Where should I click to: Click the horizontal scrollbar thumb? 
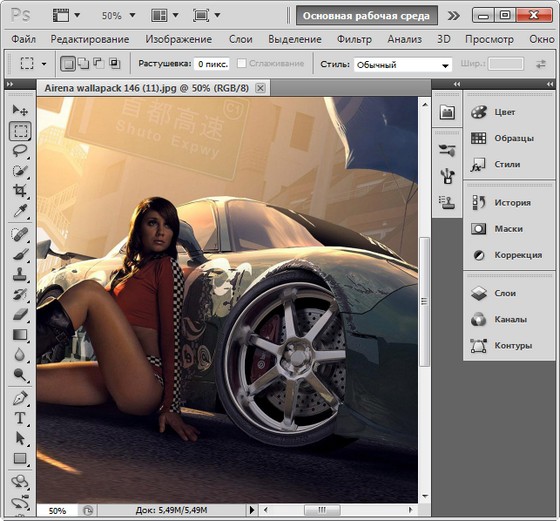tap(322, 510)
